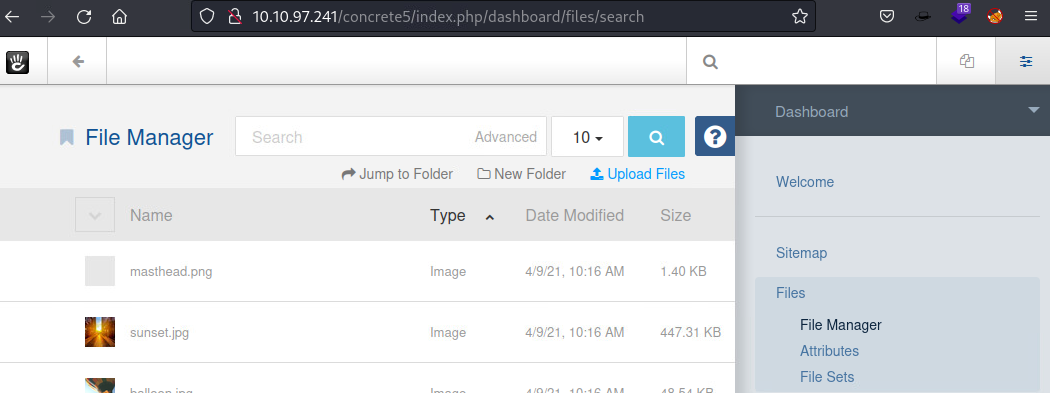This screenshot has width=1050, height=393.
Task: Open the select-all checkbox dropdown in header
Action: [95, 215]
